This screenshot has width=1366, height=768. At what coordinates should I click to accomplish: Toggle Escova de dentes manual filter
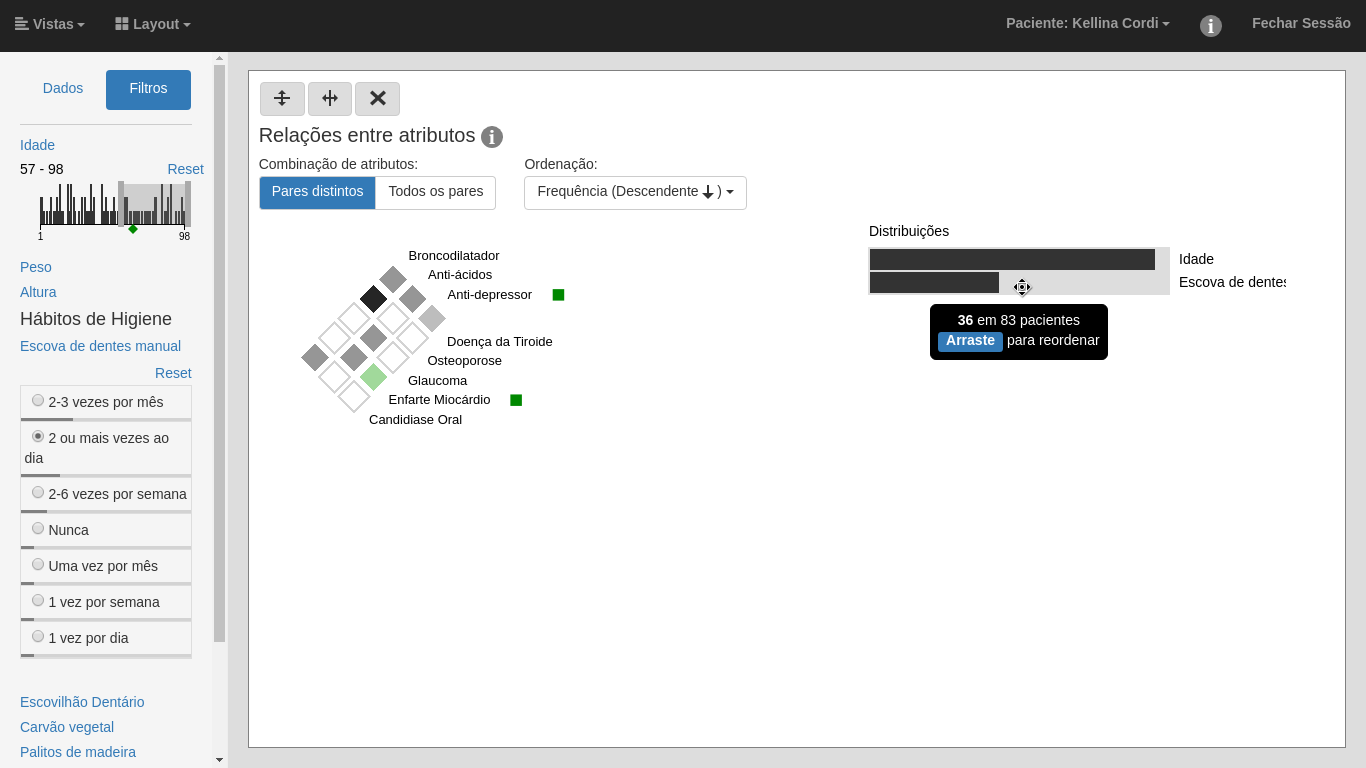(100, 346)
